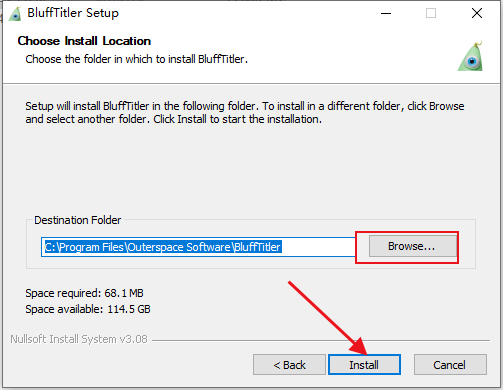Click the 'Space required: 68.1 MB' text
The image size is (503, 390).
click(x=84, y=293)
